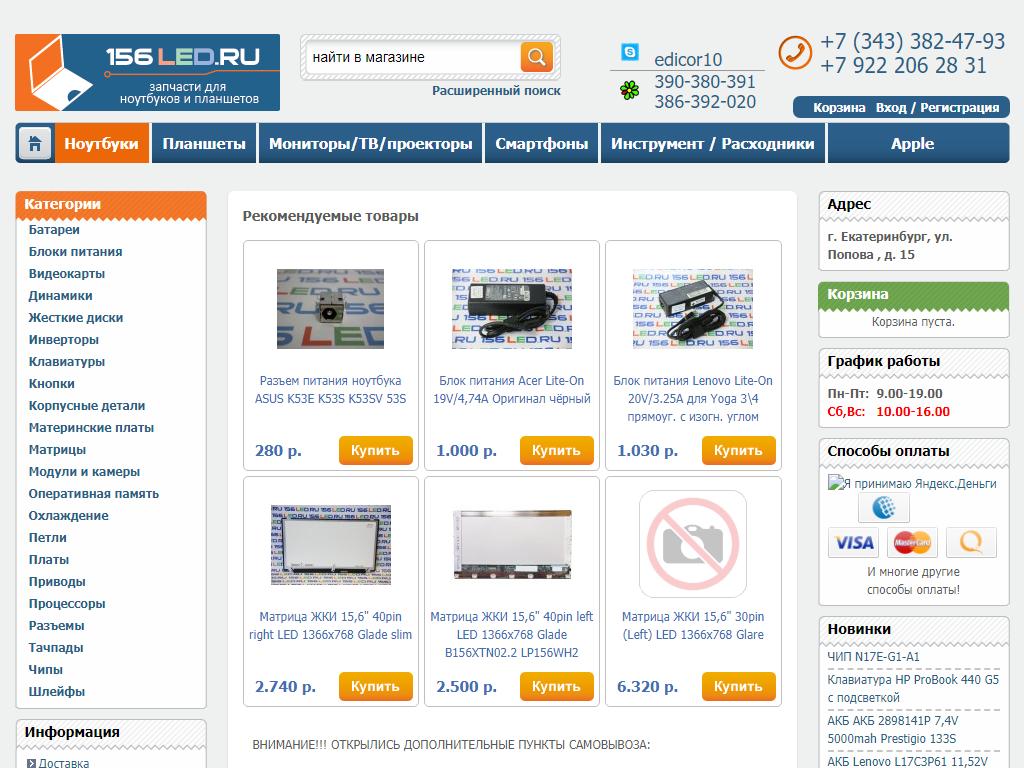1024x768 pixels.
Task: Click the home icon in navigation bar
Action: (34, 143)
